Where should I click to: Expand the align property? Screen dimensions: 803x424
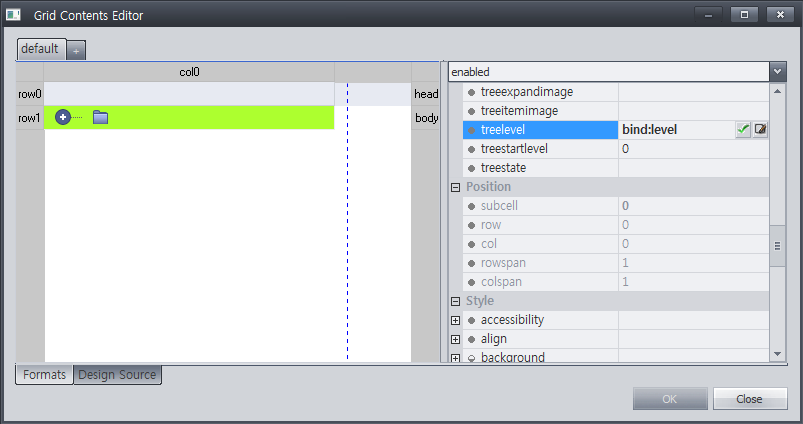[456, 339]
